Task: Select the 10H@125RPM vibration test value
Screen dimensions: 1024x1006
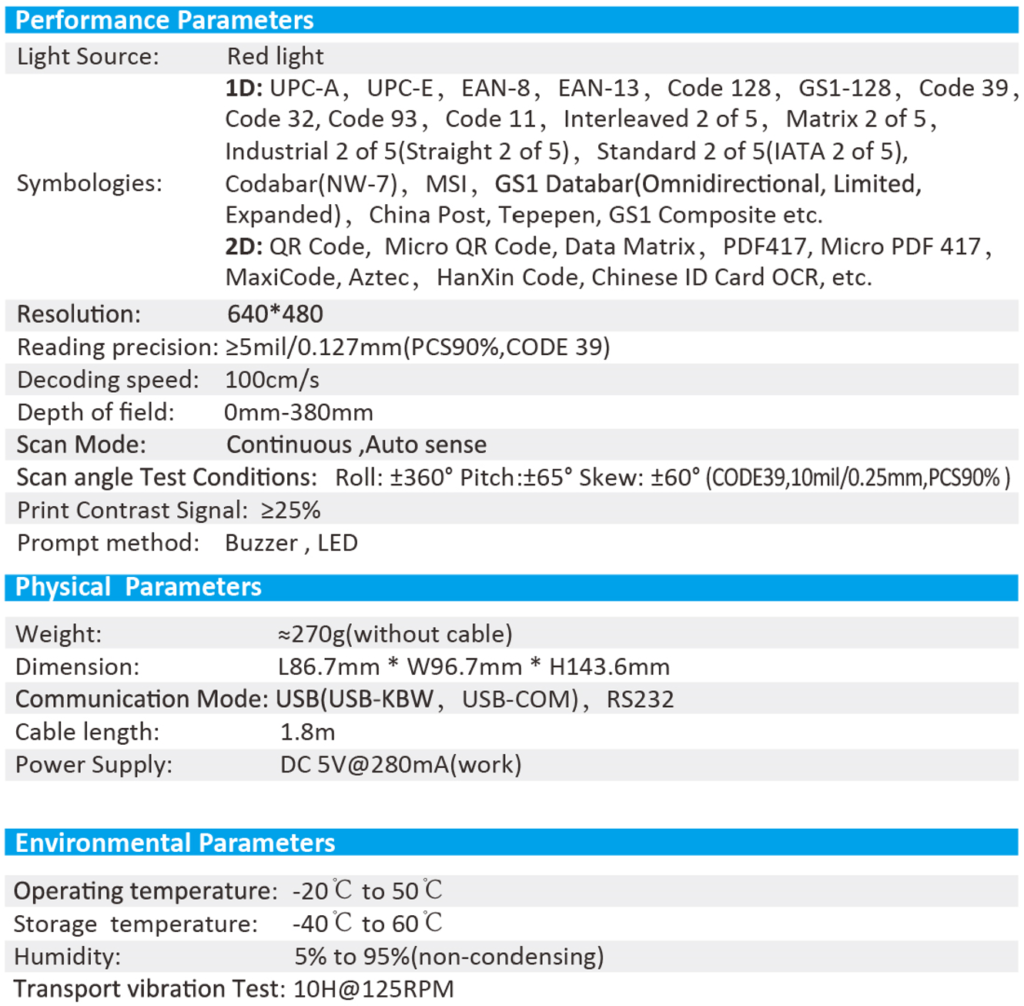Action: click(375, 990)
